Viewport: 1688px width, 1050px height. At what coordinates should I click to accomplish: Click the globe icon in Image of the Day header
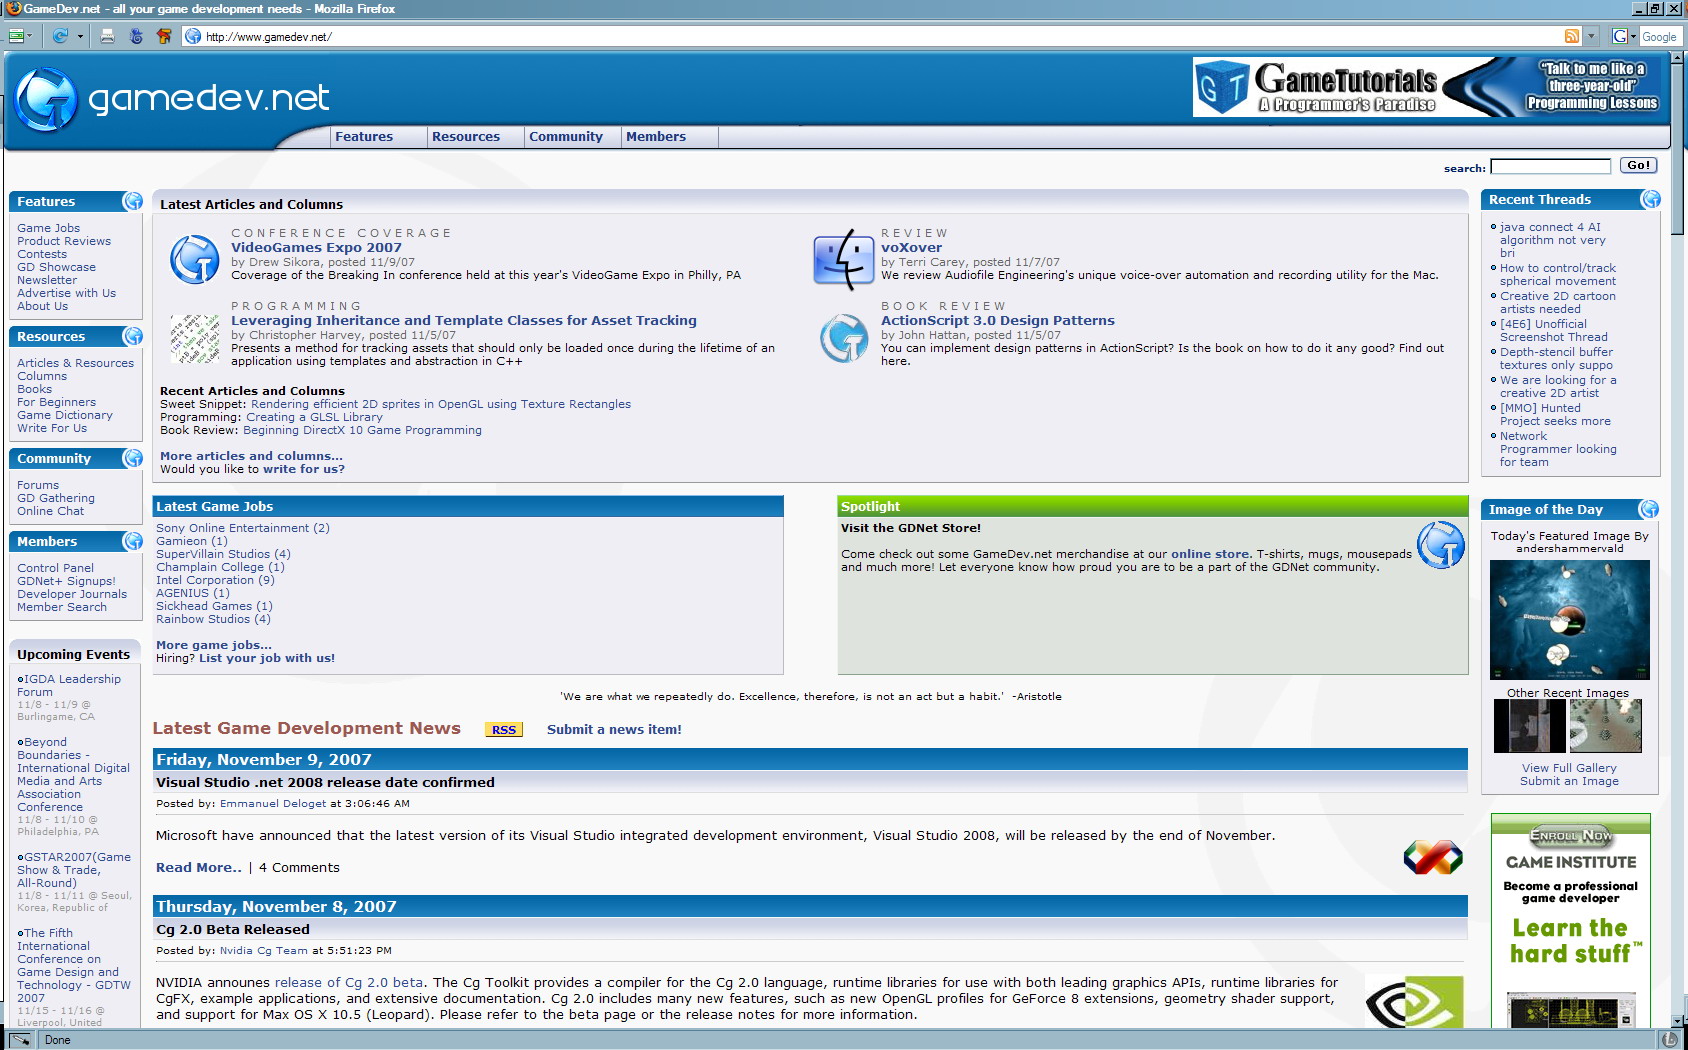tap(1648, 509)
